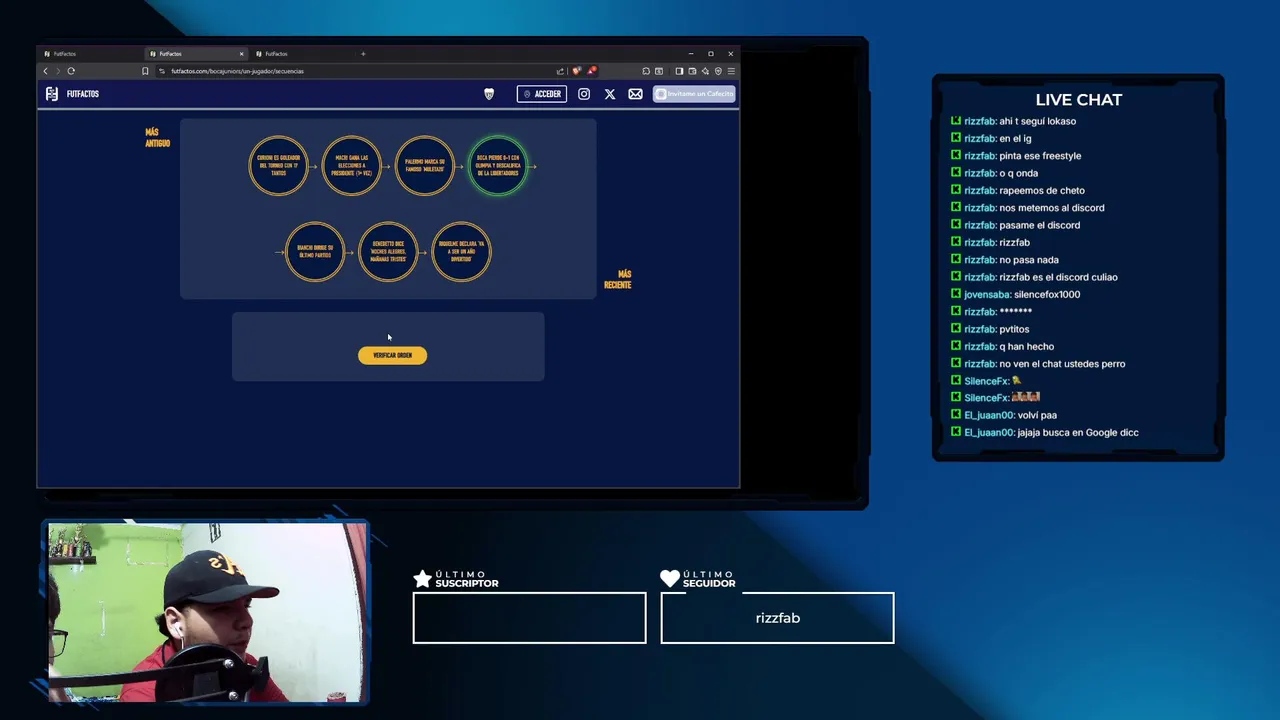Click the 'MÁS RECIENTE' label
This screenshot has height=720, width=1280.
pos(618,280)
